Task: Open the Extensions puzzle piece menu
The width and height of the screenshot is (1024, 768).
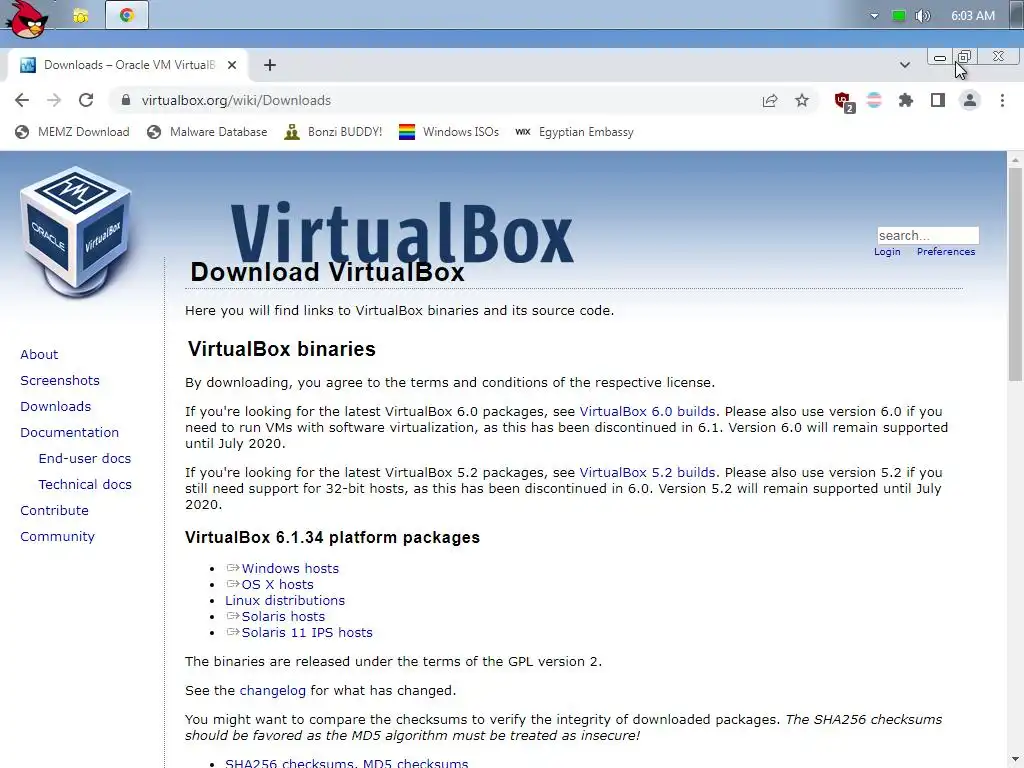Action: coord(906,100)
